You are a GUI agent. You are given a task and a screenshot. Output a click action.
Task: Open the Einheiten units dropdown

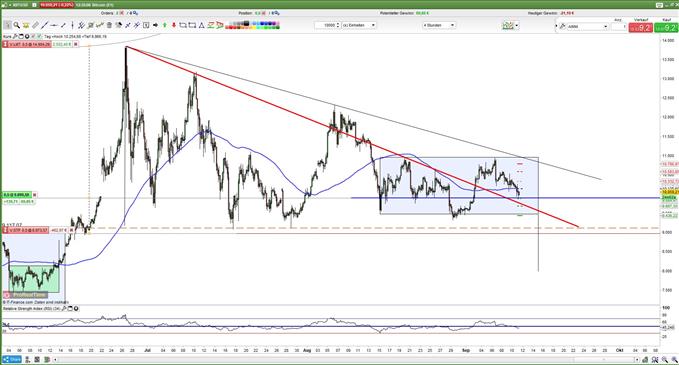pyautogui.click(x=359, y=25)
